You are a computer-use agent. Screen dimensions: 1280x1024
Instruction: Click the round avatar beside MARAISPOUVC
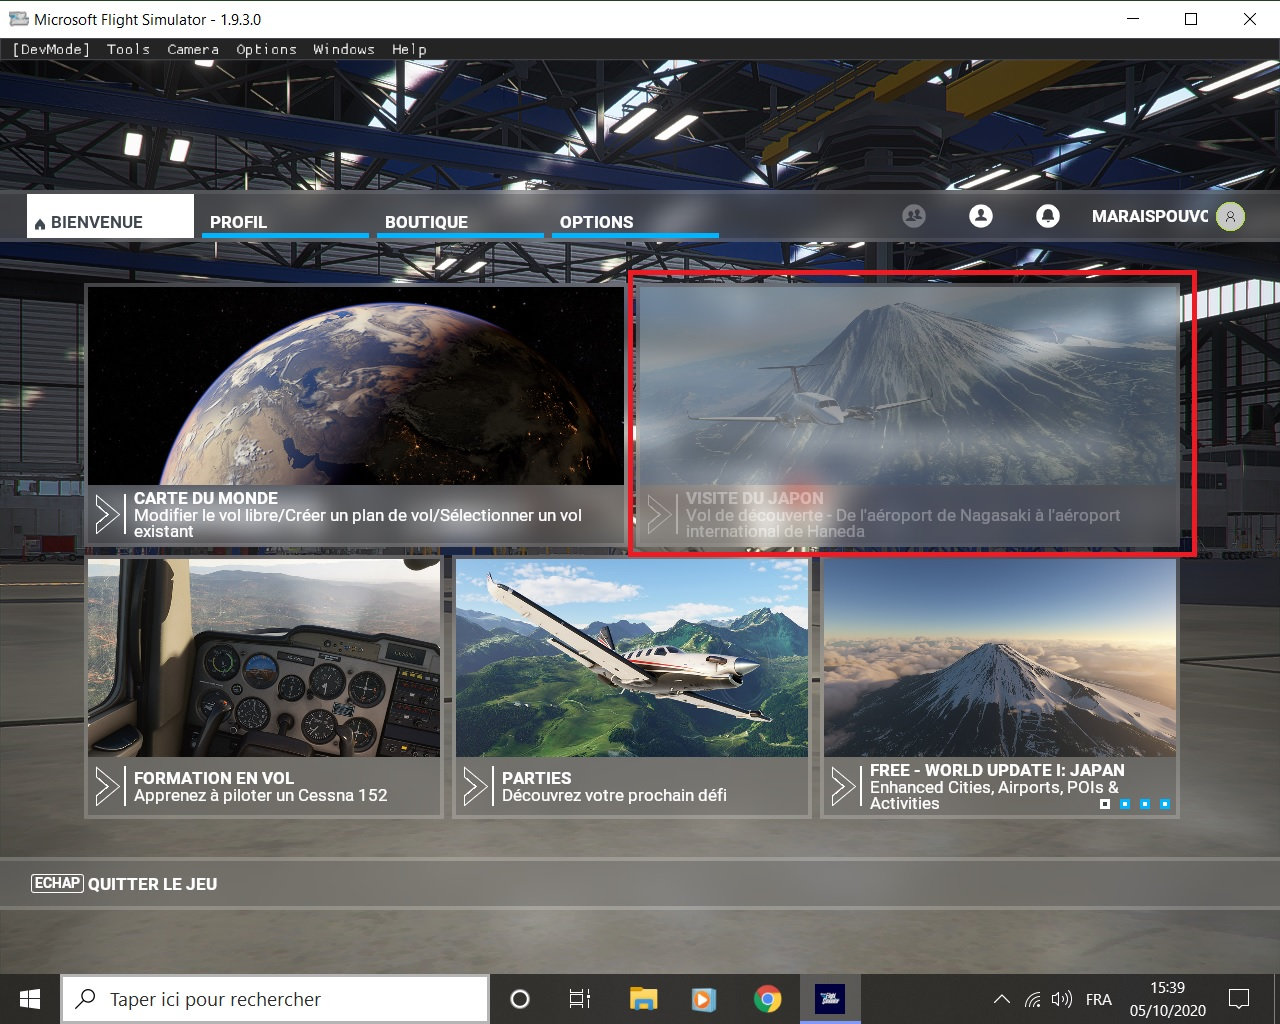point(1231,216)
